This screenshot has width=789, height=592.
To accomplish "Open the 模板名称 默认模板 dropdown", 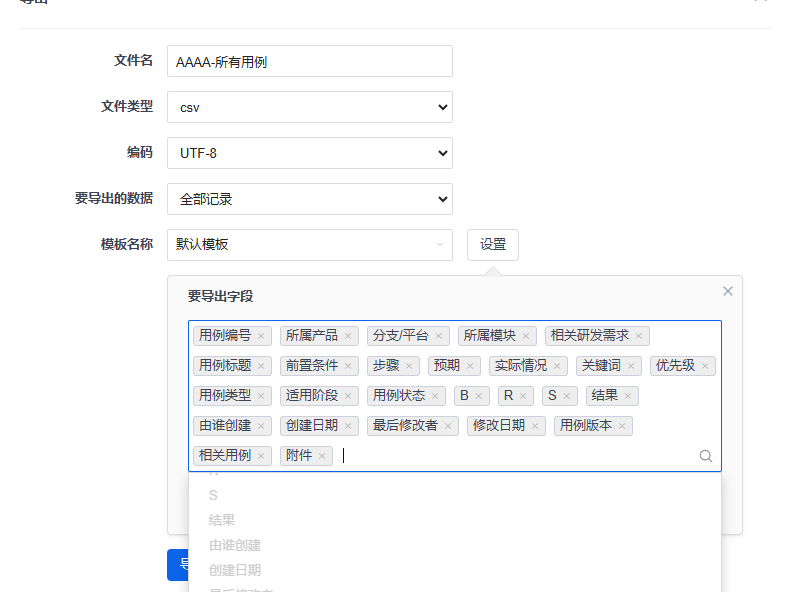I will click(310, 245).
